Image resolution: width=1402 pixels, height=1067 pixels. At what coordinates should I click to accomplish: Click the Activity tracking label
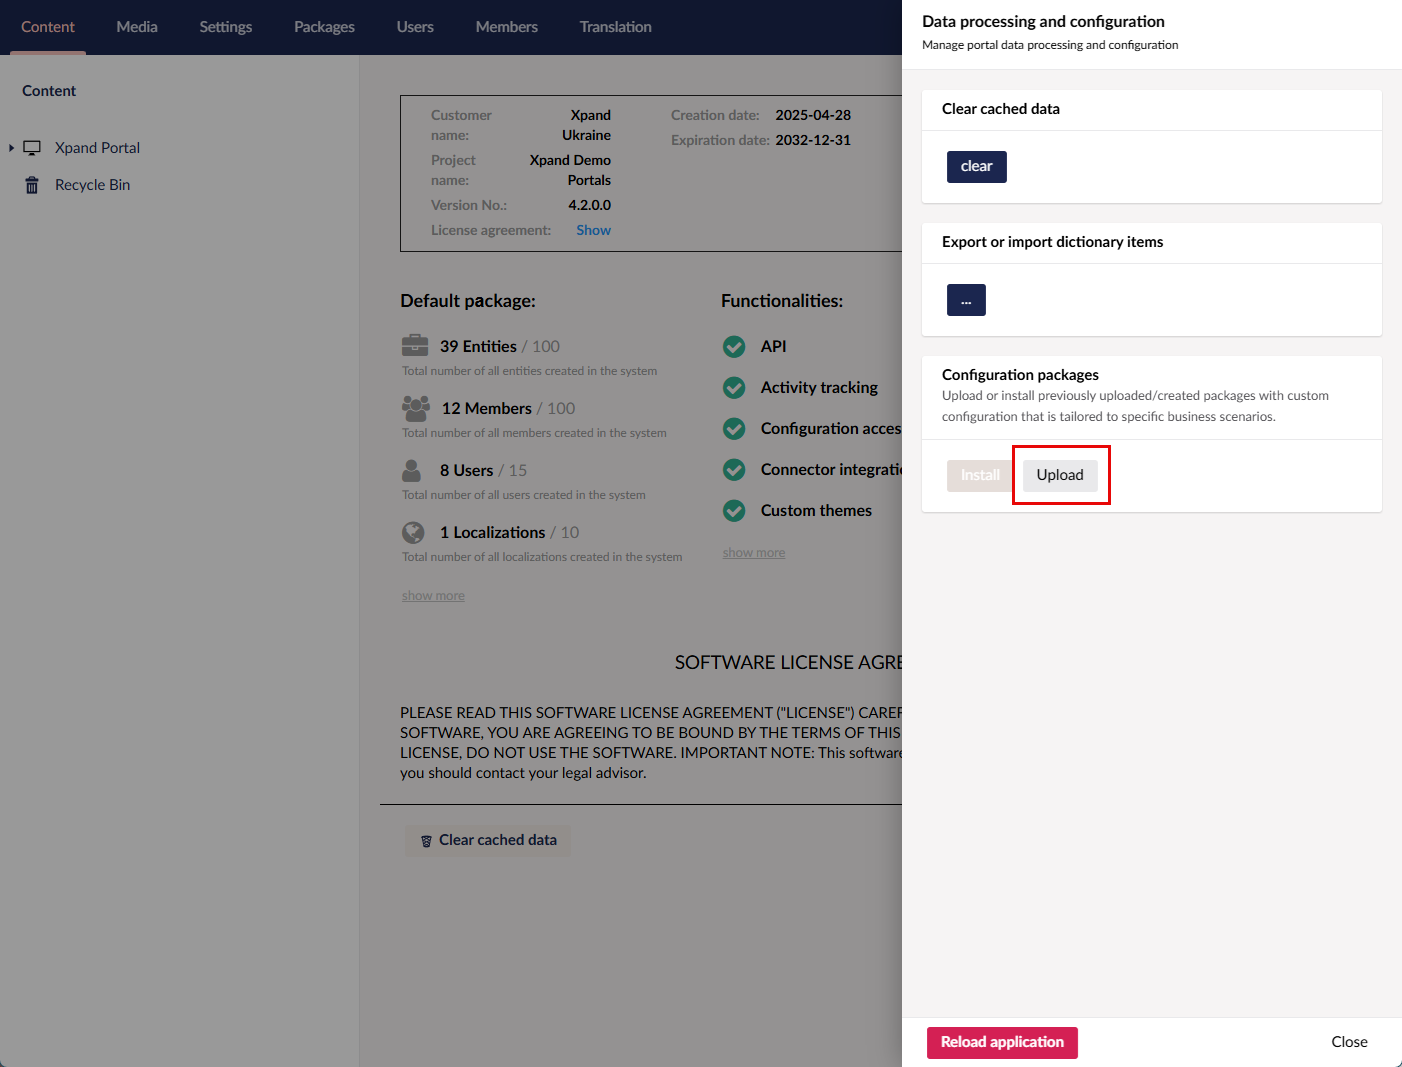819,388
